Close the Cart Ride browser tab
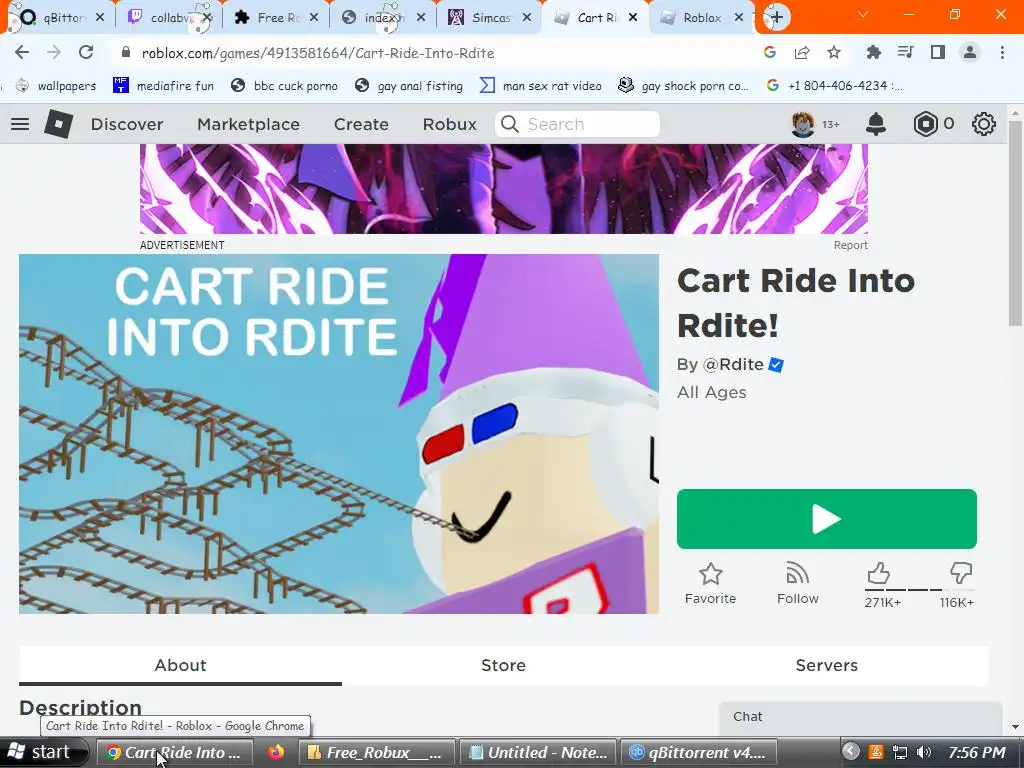Screen dimensions: 1024x768 [633, 18]
